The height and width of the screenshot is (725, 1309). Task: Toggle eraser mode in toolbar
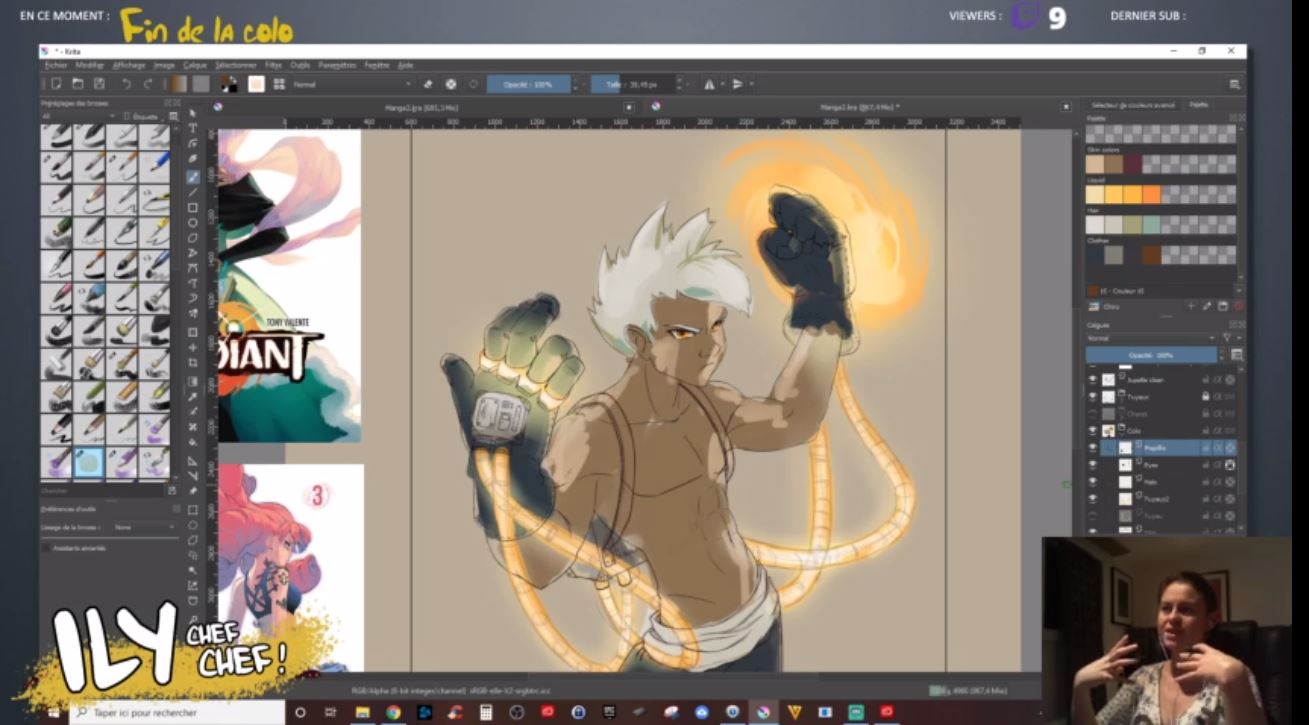[428, 84]
